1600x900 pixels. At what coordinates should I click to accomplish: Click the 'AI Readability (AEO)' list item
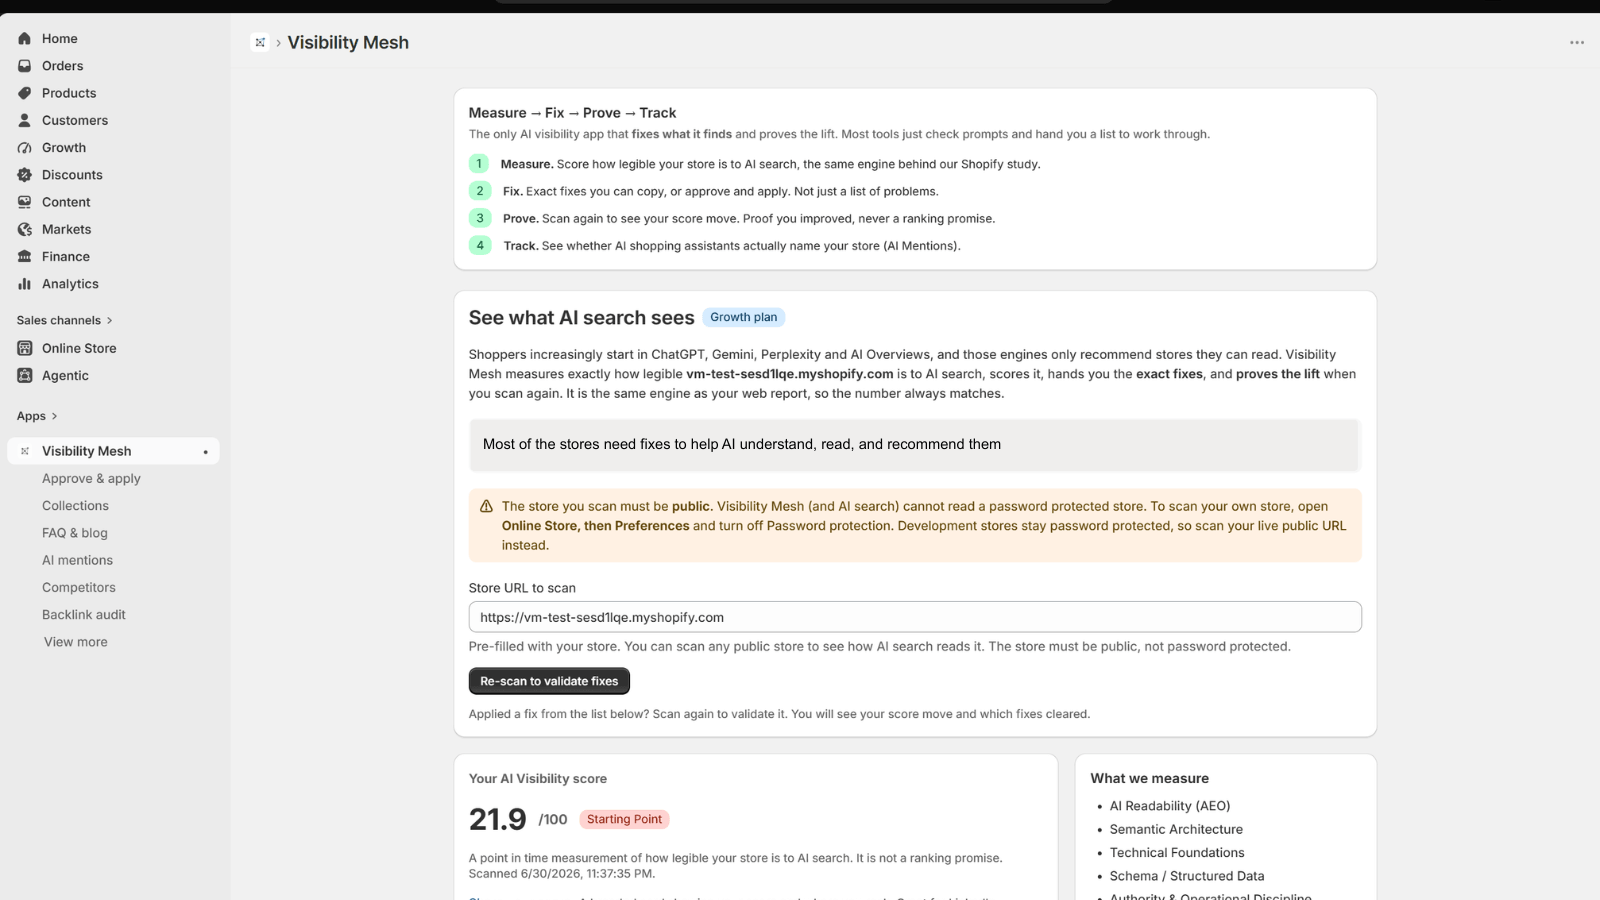coord(1170,806)
